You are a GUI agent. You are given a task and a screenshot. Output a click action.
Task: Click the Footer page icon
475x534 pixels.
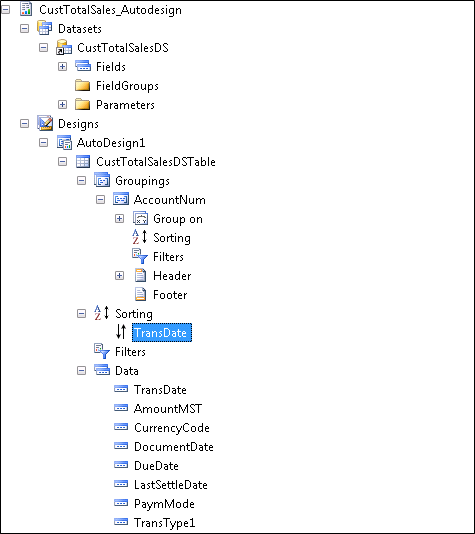(140, 294)
